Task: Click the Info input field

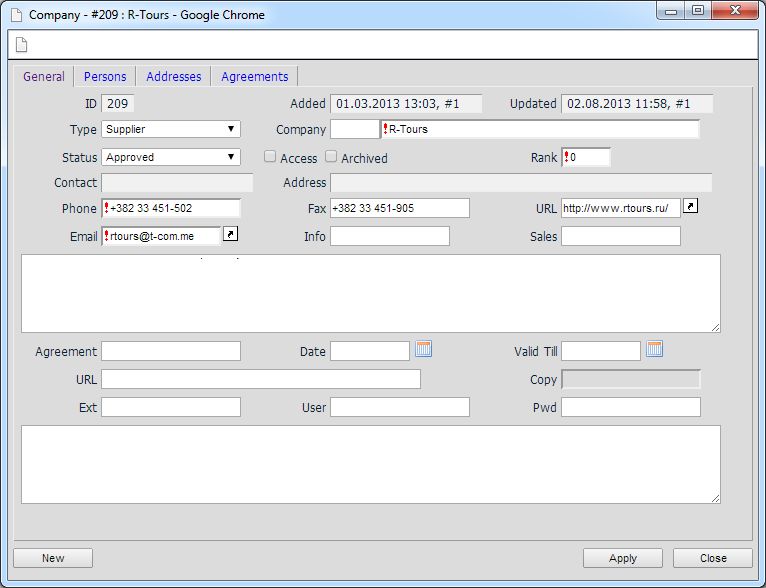Action: [390, 236]
